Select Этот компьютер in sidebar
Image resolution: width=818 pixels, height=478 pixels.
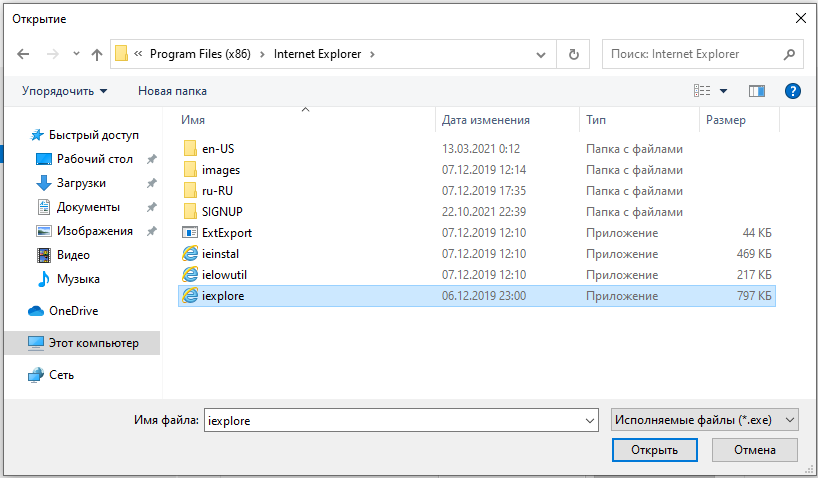(82, 343)
